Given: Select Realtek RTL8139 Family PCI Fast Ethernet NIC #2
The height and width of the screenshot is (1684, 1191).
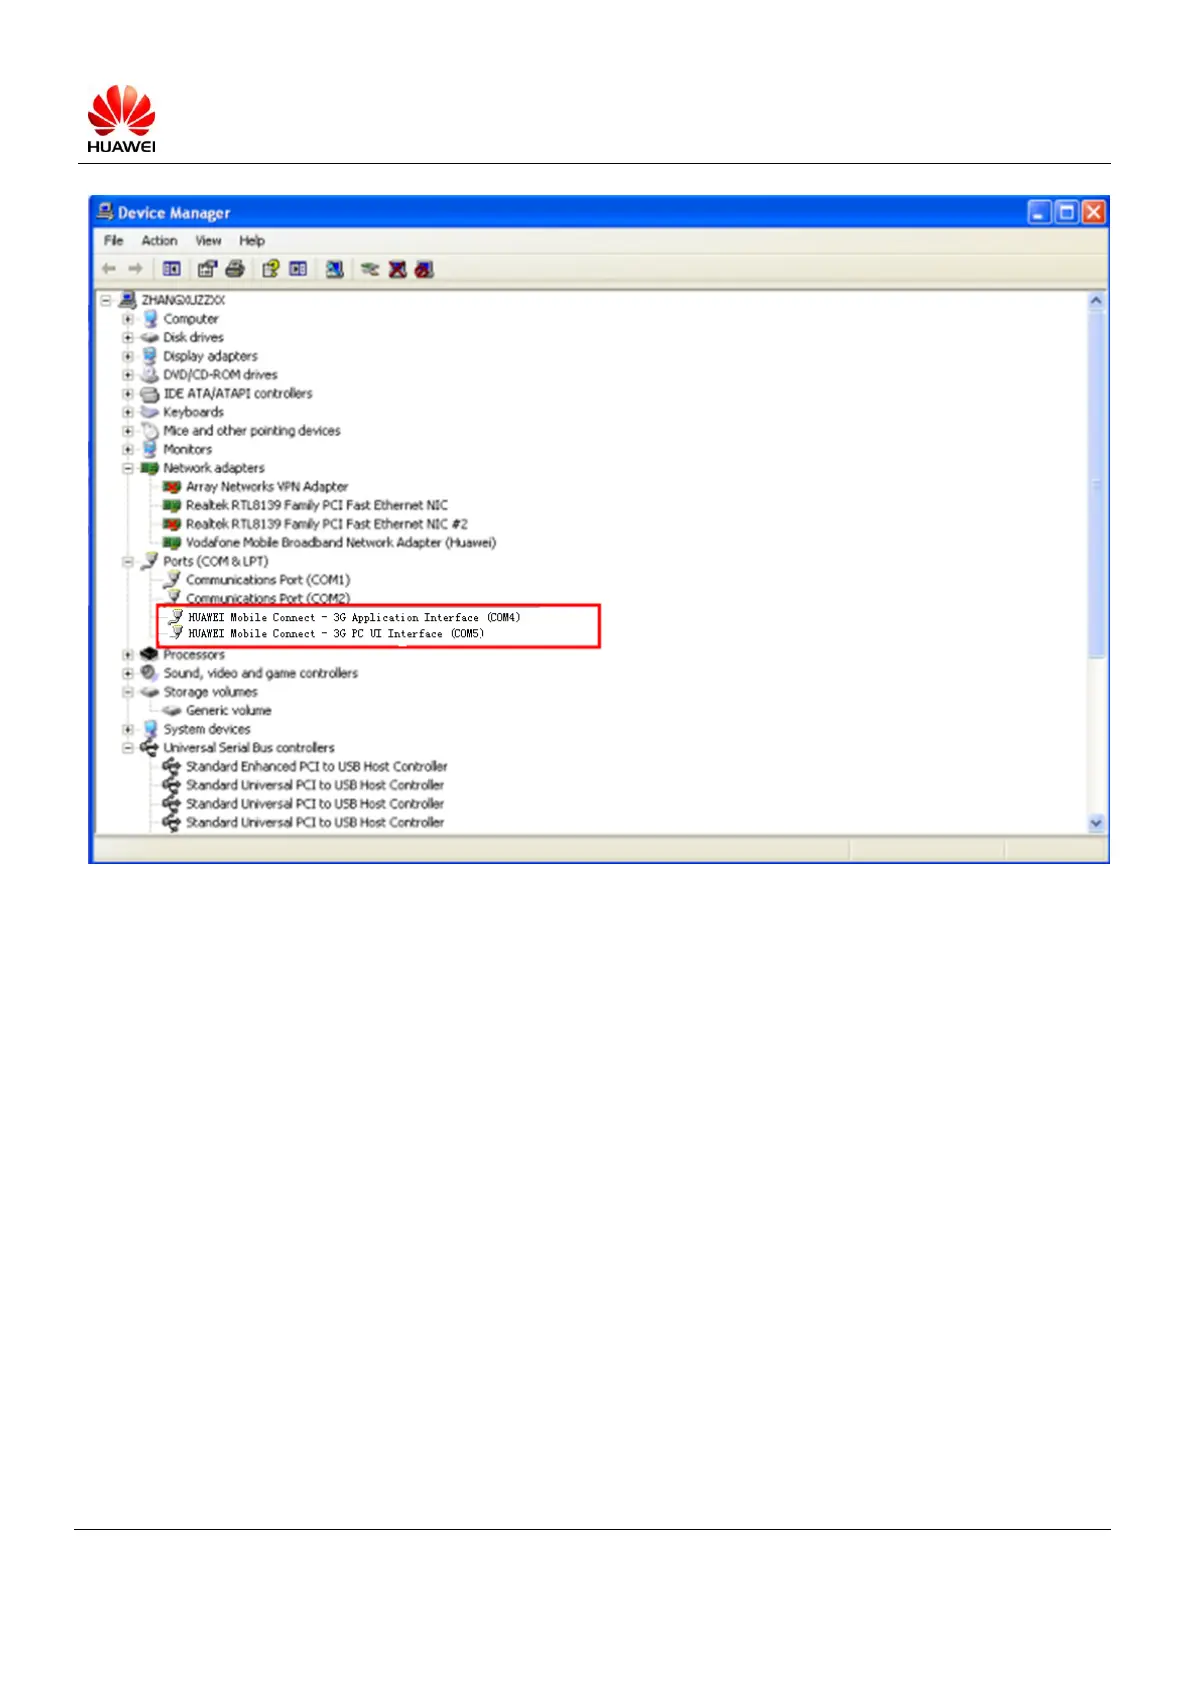Looking at the screenshot, I should coord(327,524).
